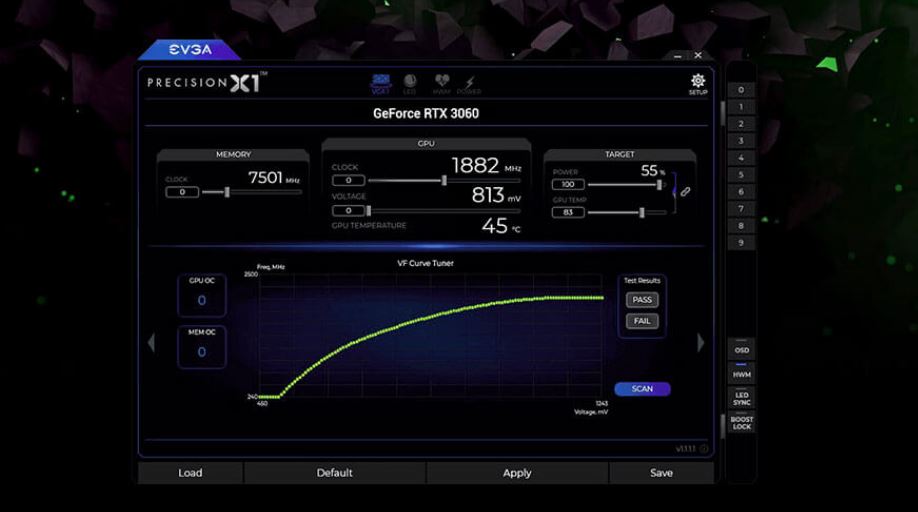This screenshot has height=512, width=918.
Task: Click the 45 °C GPU temperature reading
Action: coord(501,225)
